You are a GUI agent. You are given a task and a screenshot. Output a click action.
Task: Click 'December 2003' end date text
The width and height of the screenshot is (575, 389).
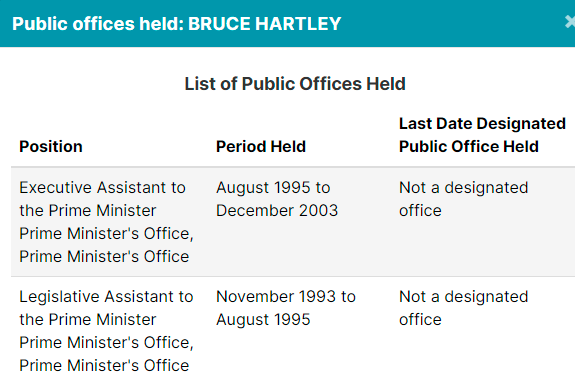tap(277, 210)
